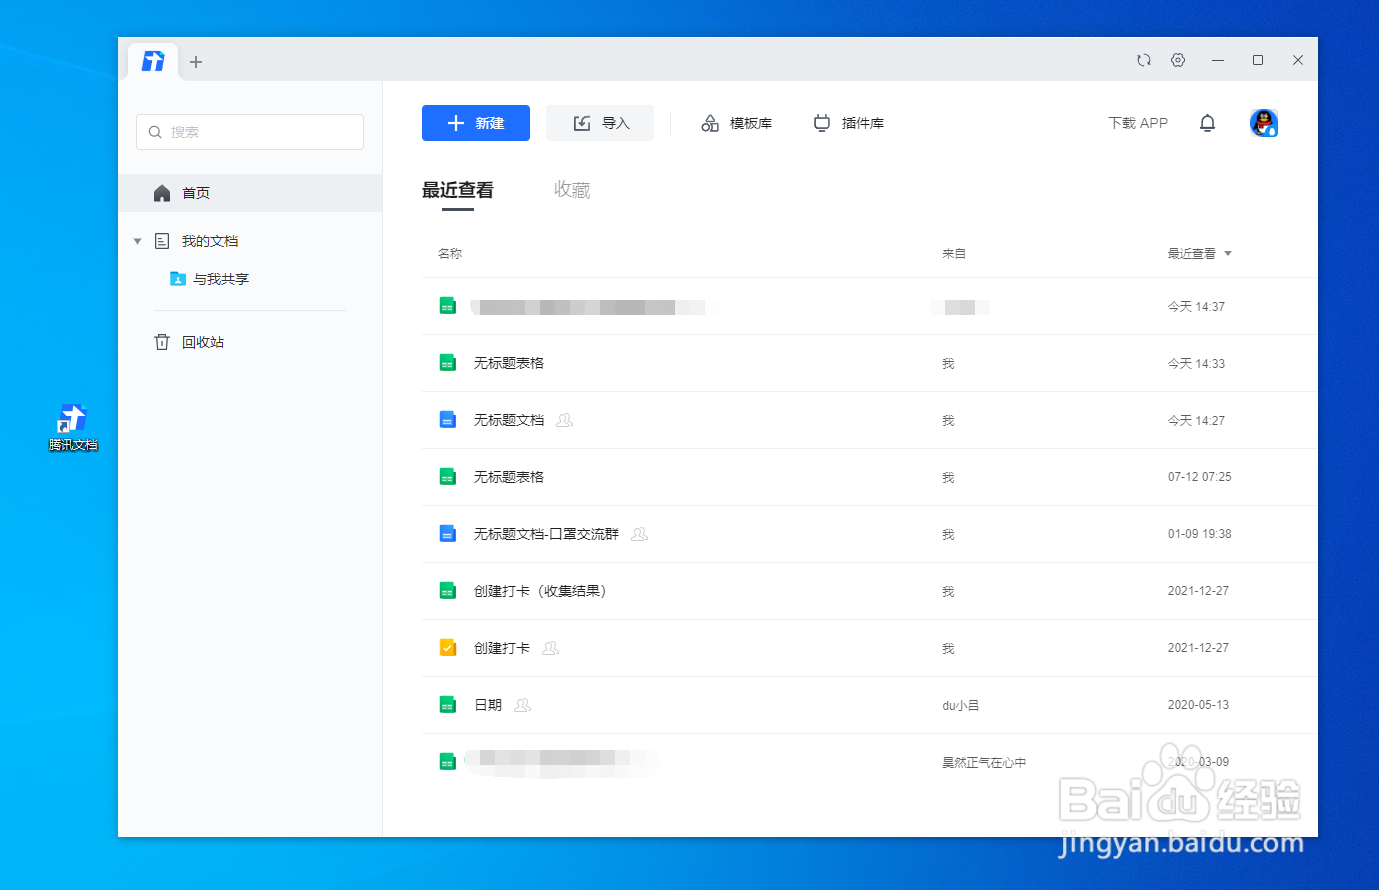Click shared-users icon beside 无标题文档-口罩交流群
Viewport: 1379px width, 890px height.
640,534
